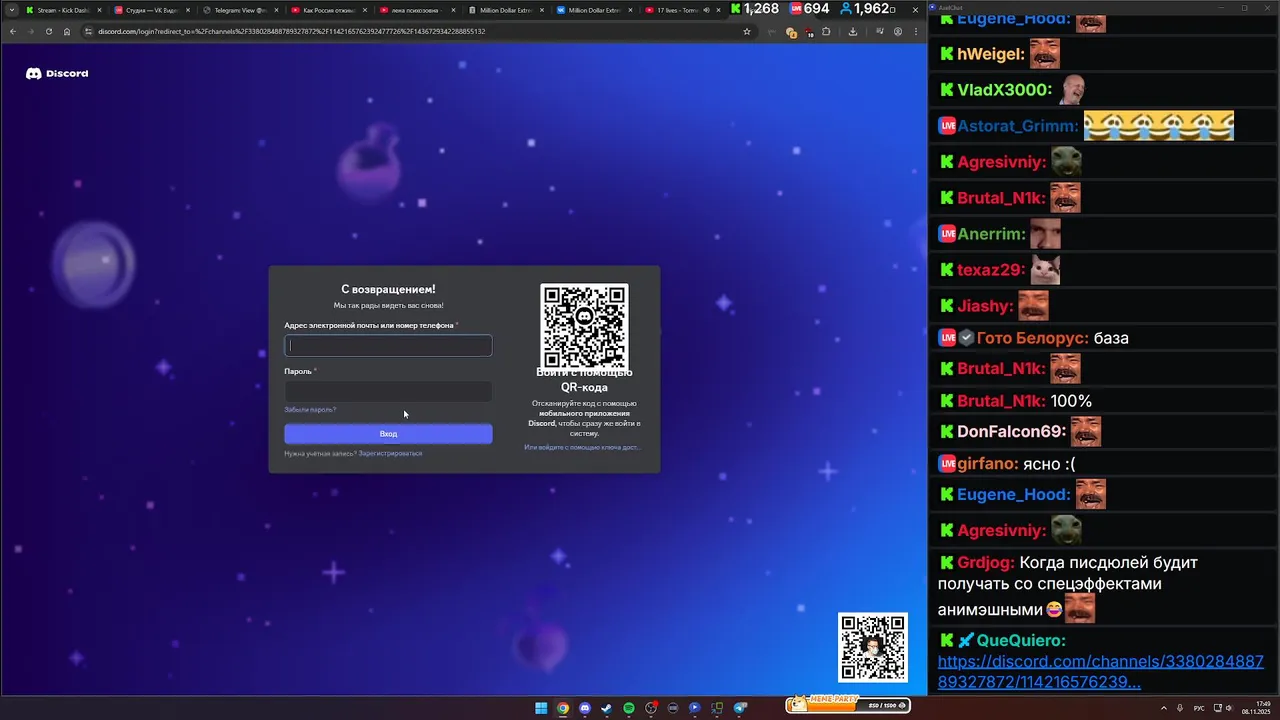Open the volume icon in system tray

point(1229,708)
